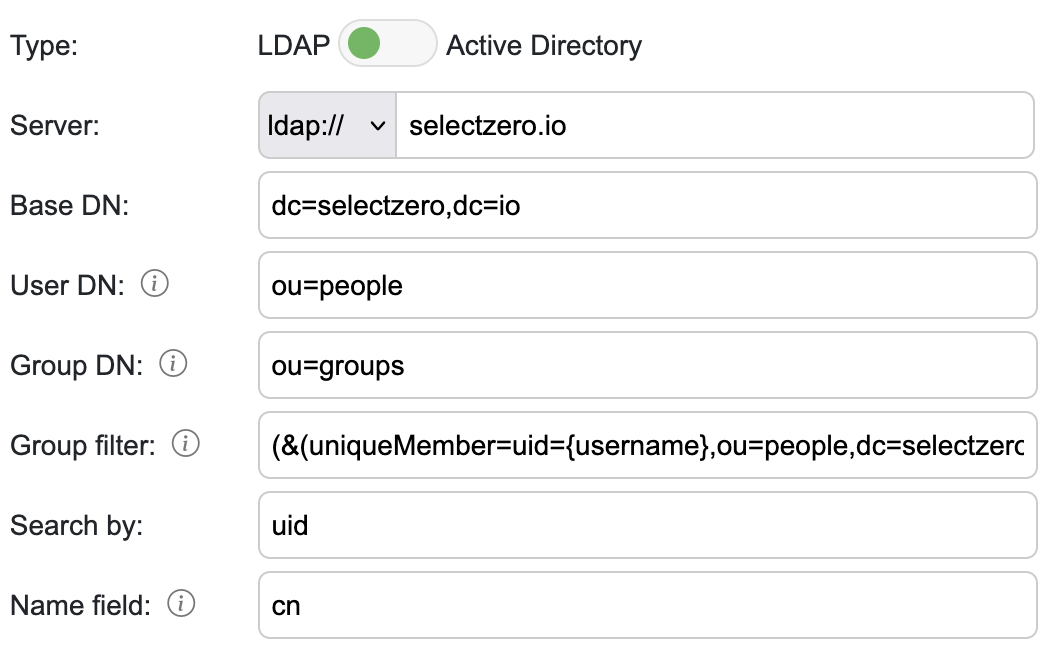Click the User DN field with ou=people

pos(646,286)
